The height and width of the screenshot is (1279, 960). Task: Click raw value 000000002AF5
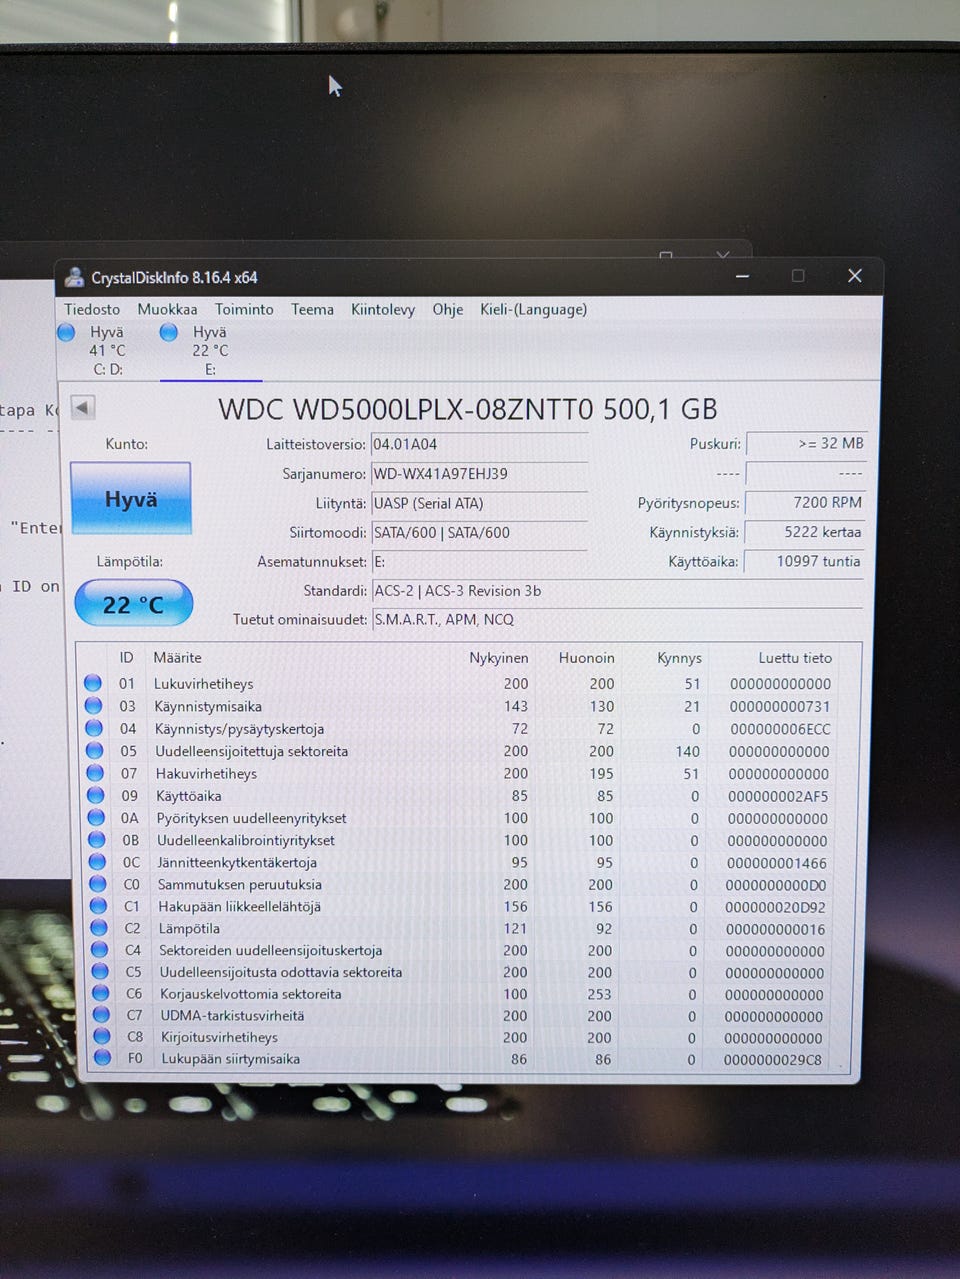[x=778, y=796]
